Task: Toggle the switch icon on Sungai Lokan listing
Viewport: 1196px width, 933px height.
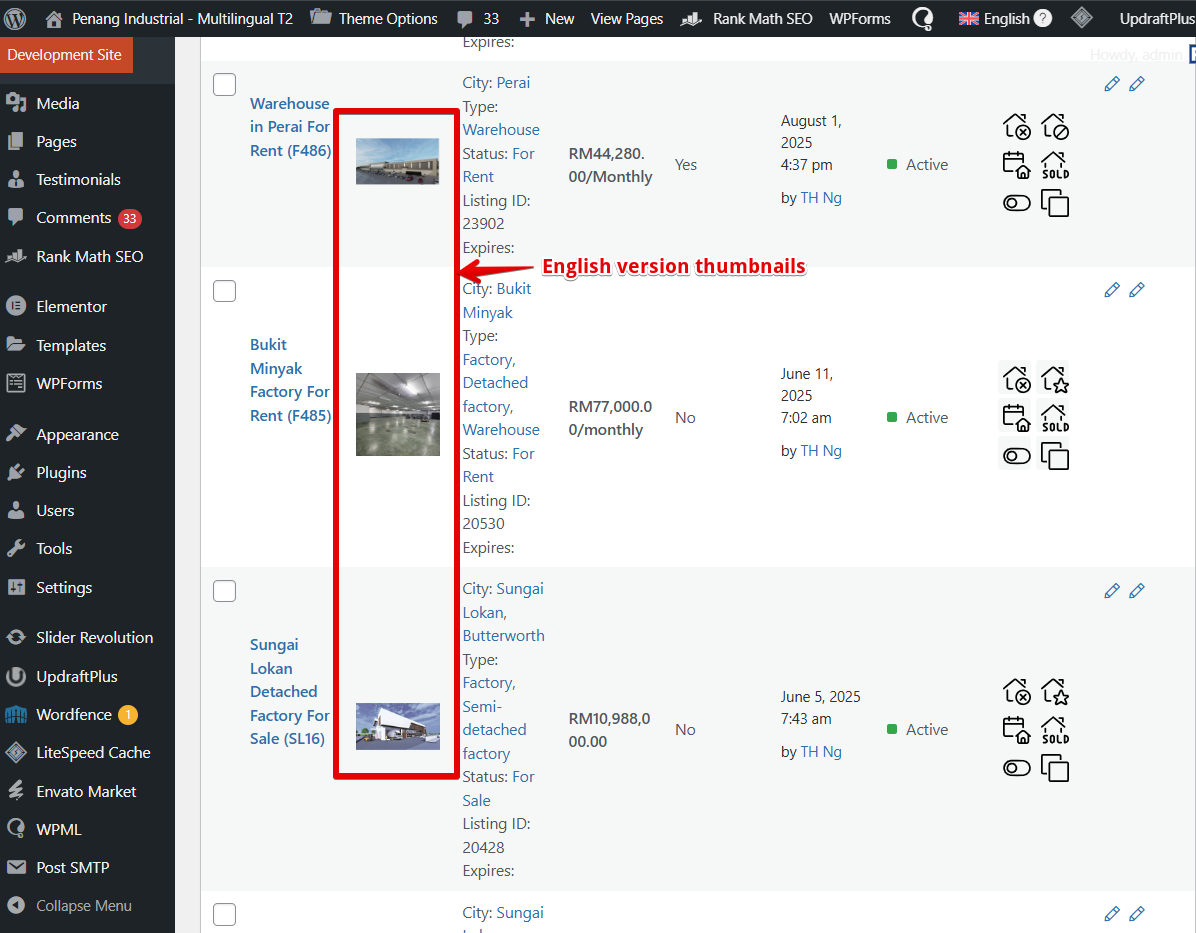Action: pos(1016,768)
